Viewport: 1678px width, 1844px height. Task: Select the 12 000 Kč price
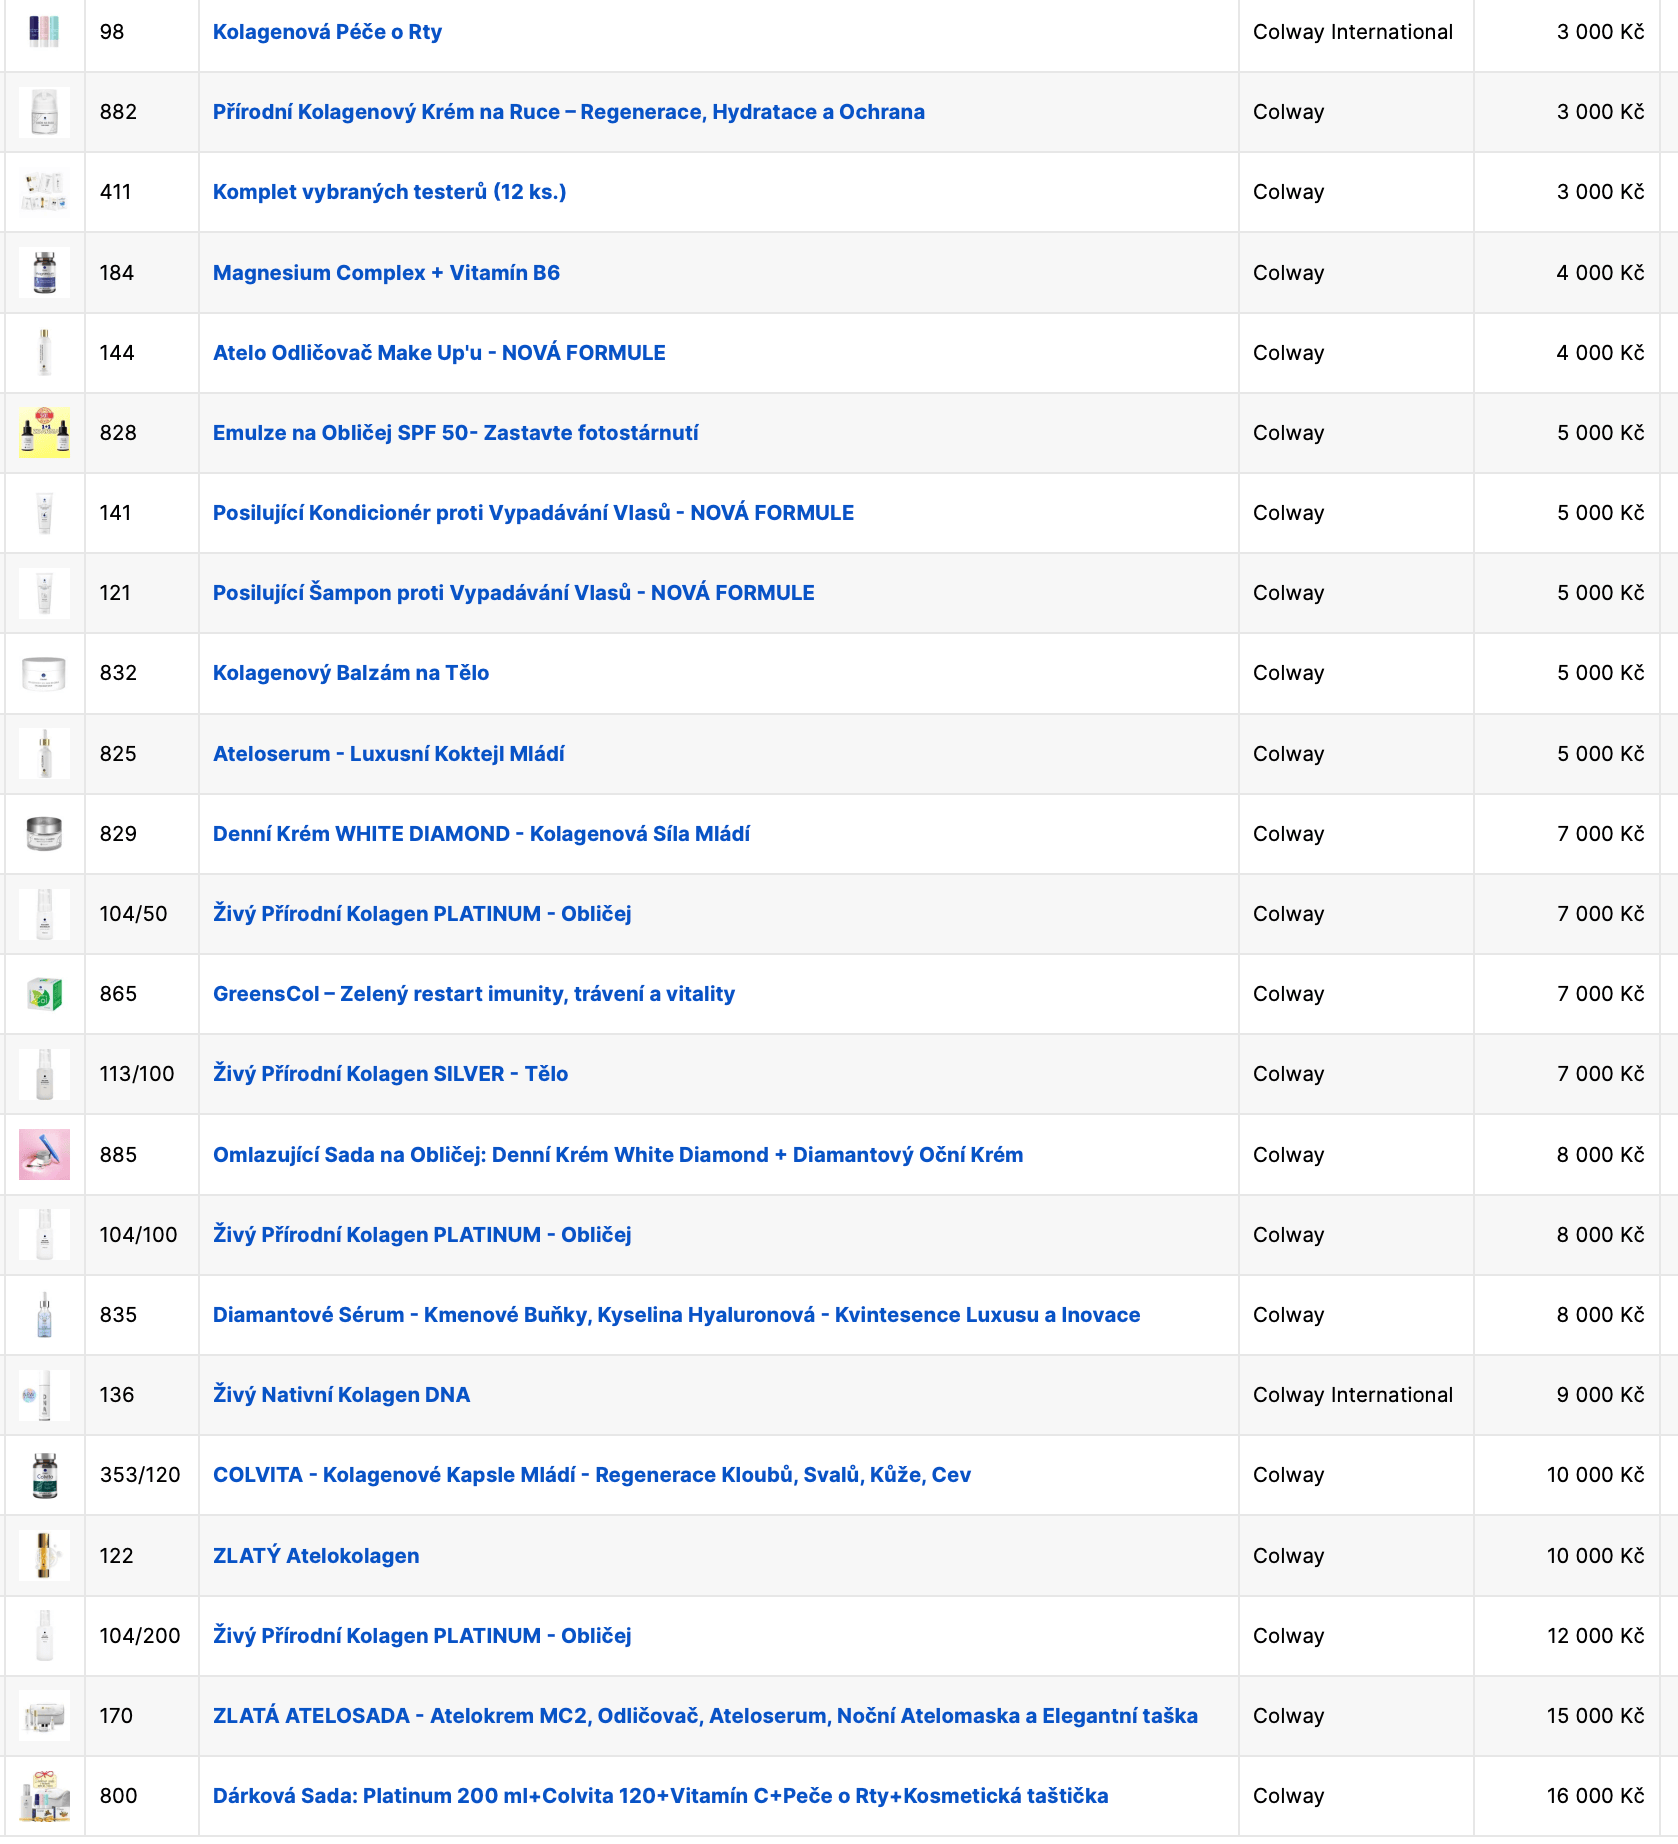tap(1595, 1636)
